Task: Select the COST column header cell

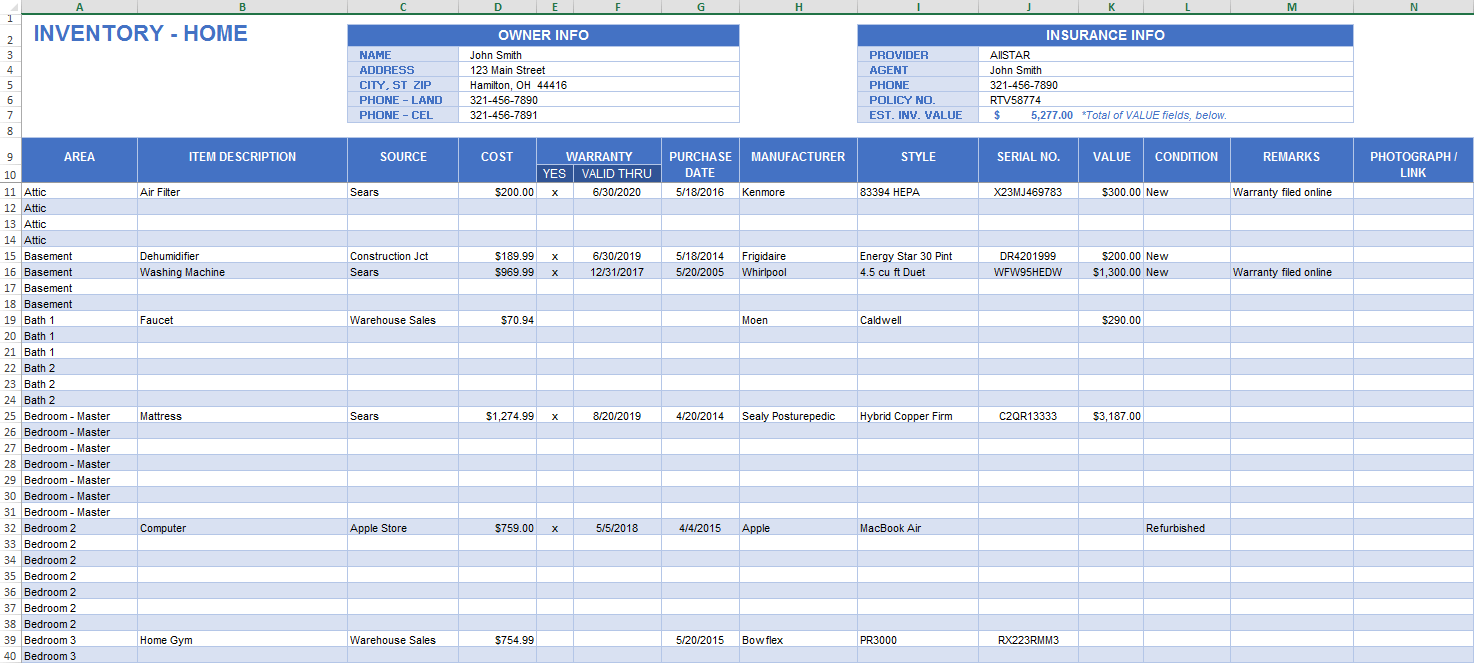Action: (496, 157)
